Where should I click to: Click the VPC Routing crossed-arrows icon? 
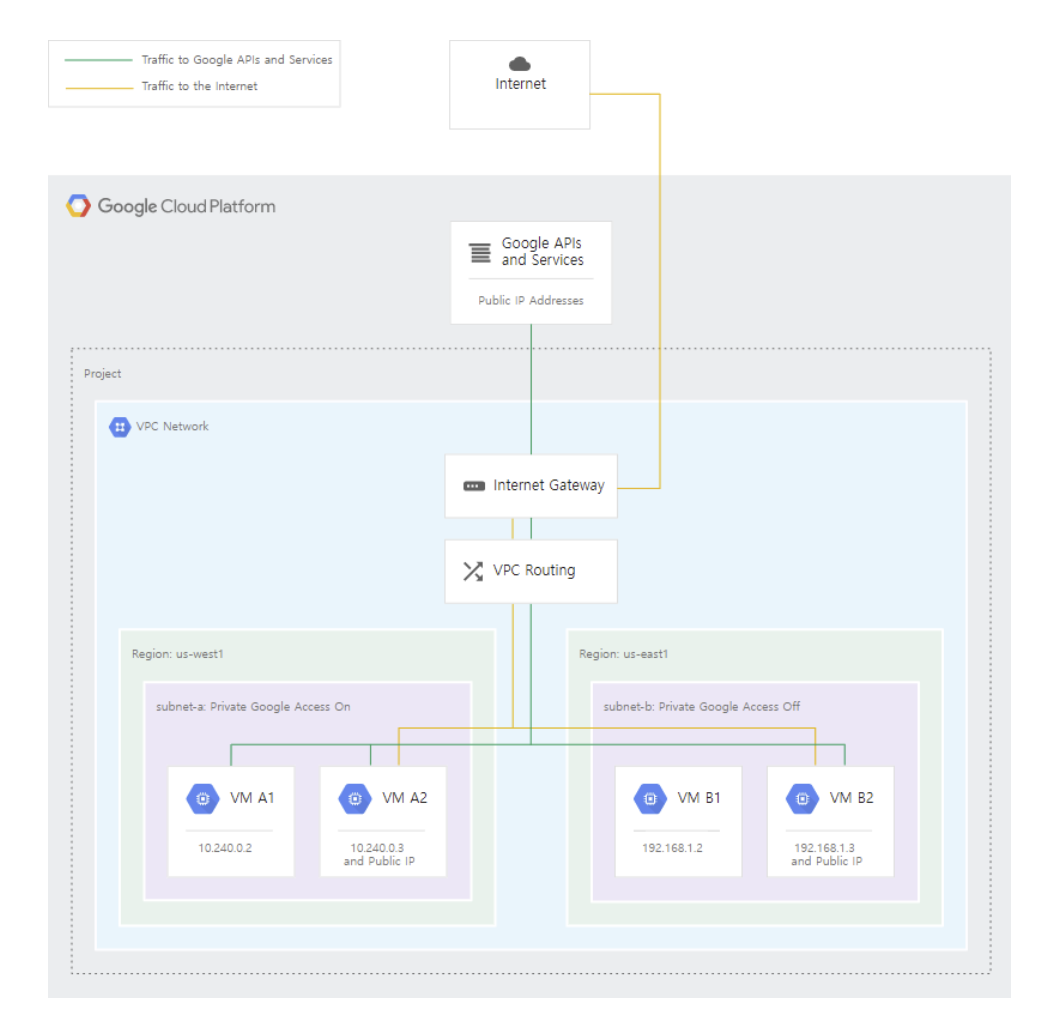pyautogui.click(x=473, y=571)
